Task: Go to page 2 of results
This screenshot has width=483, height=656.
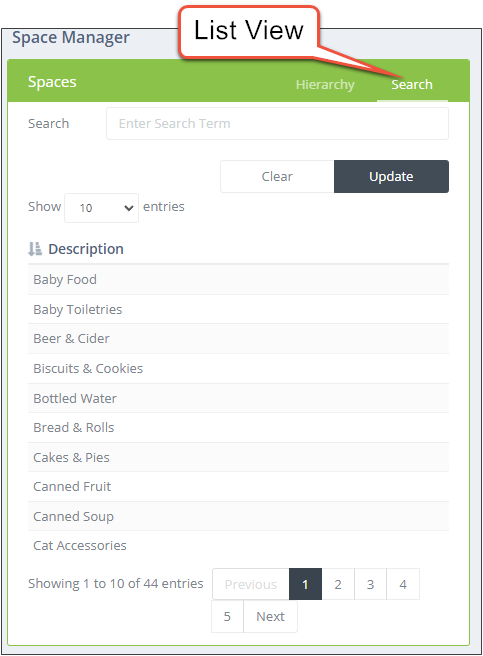Action: tap(338, 584)
